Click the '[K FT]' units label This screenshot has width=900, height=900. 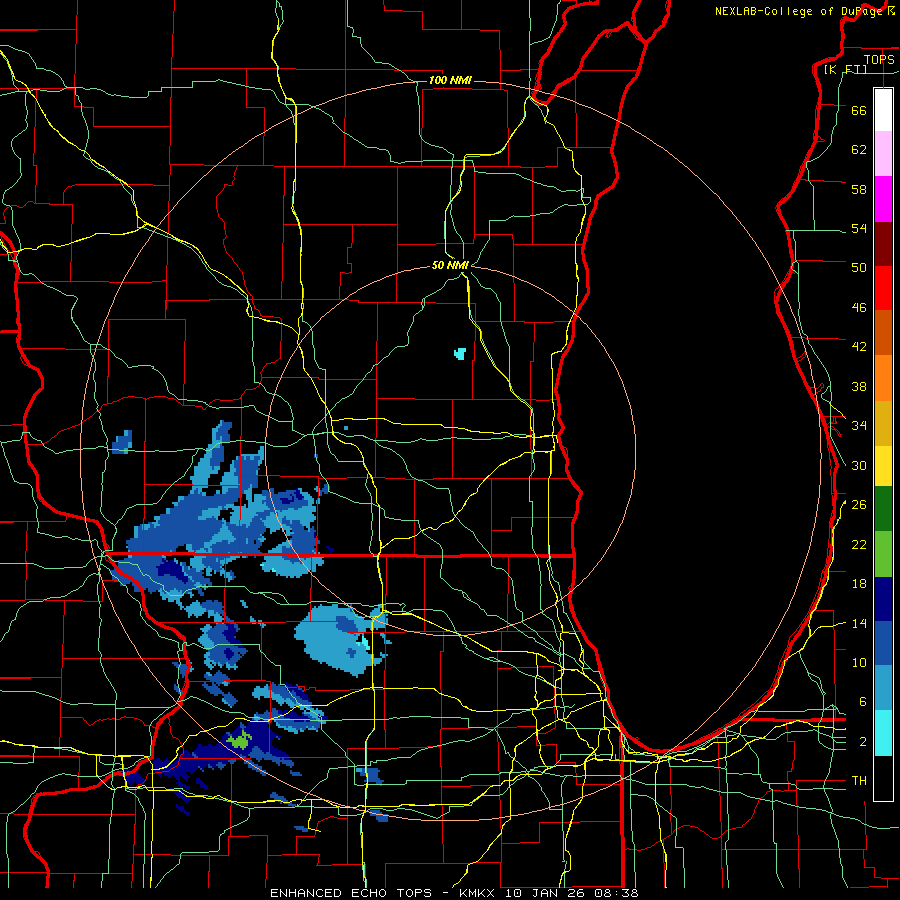[x=846, y=69]
